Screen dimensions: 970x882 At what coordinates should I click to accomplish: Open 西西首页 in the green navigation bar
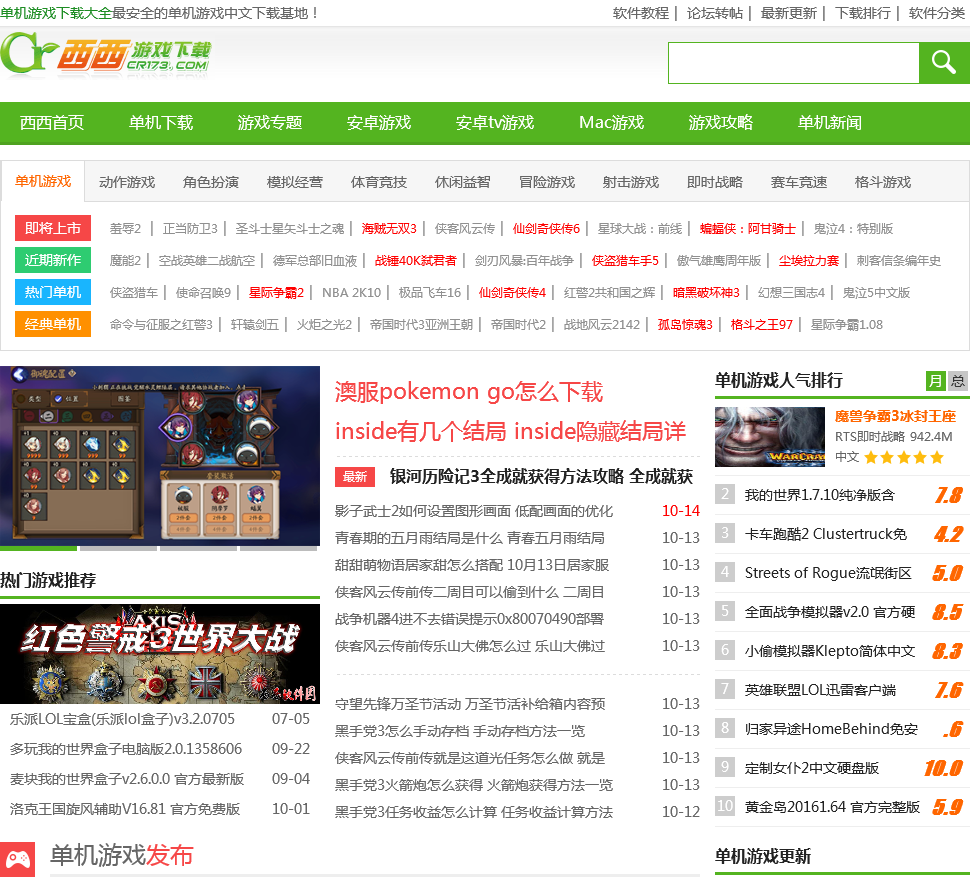click(x=52, y=122)
